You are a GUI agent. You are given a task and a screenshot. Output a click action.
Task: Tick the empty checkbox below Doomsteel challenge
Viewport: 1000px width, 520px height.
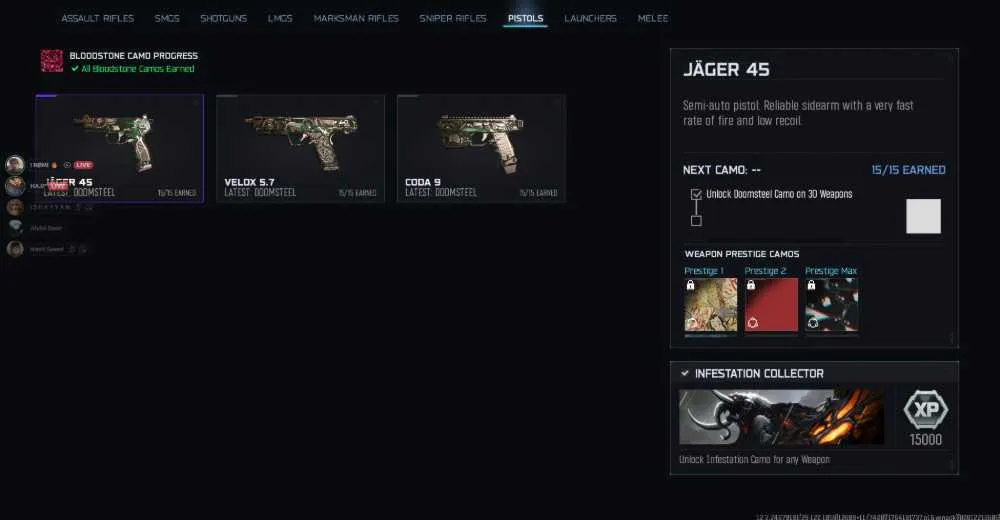point(696,221)
